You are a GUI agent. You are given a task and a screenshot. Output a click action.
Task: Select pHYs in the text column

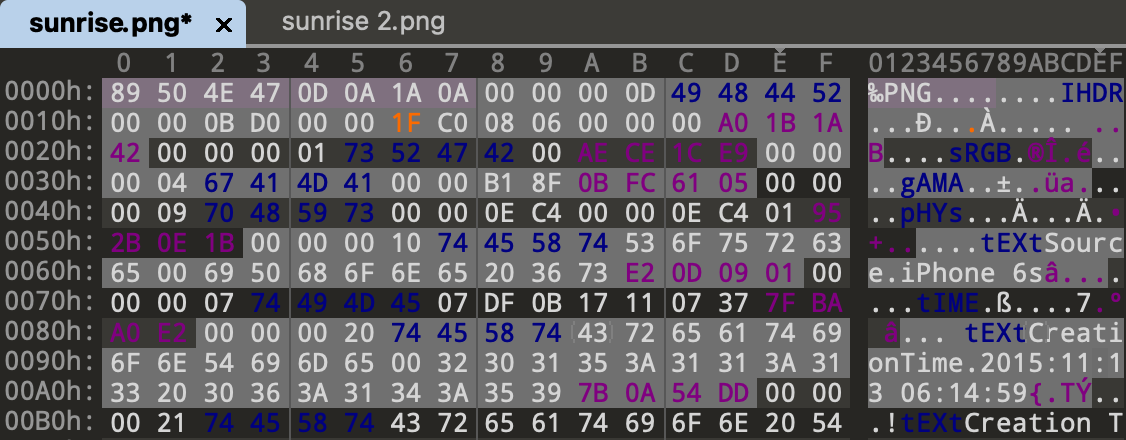(931, 214)
